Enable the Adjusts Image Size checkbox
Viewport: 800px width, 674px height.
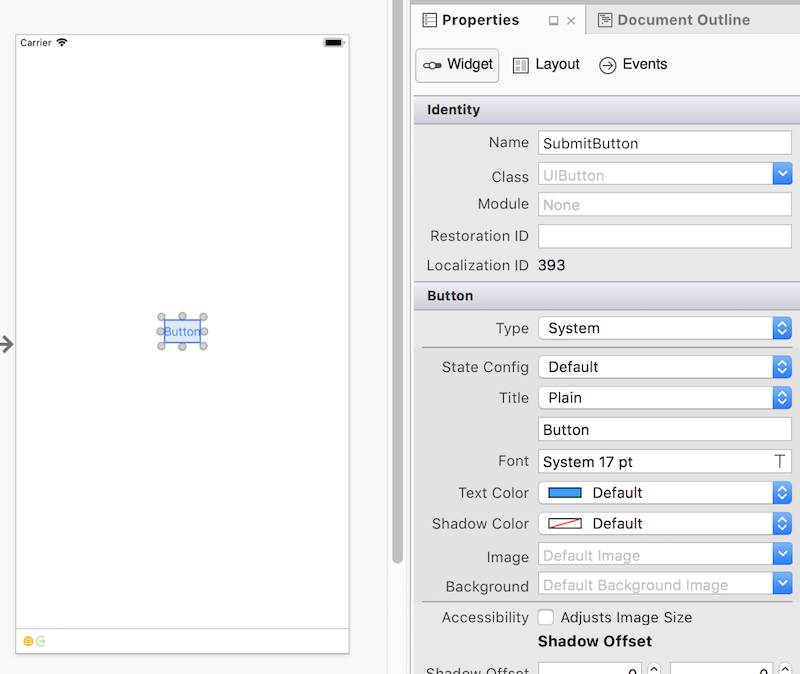click(x=546, y=617)
